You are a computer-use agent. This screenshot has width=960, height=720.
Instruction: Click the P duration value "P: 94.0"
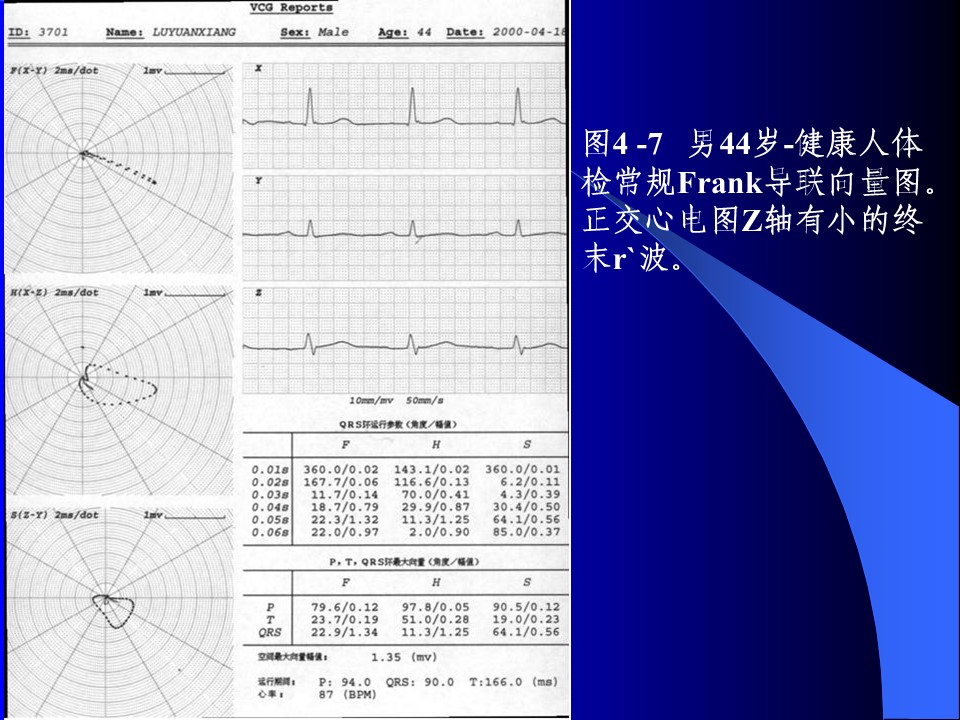[x=345, y=682]
